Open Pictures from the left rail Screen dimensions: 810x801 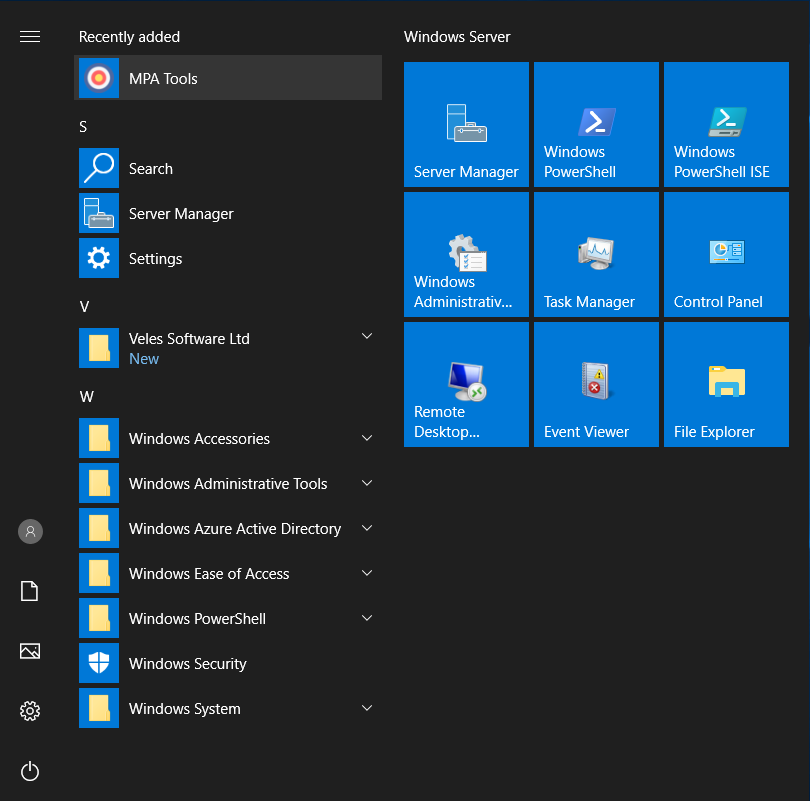pyautogui.click(x=30, y=651)
